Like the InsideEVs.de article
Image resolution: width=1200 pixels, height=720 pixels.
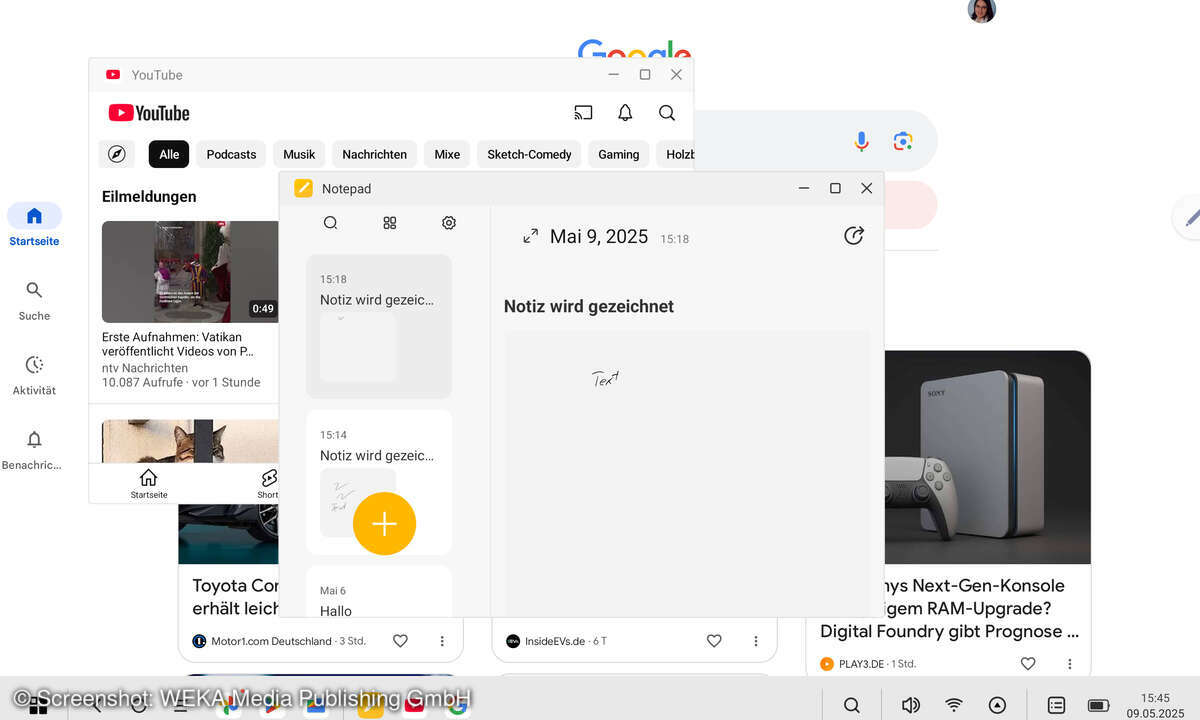[x=714, y=641]
